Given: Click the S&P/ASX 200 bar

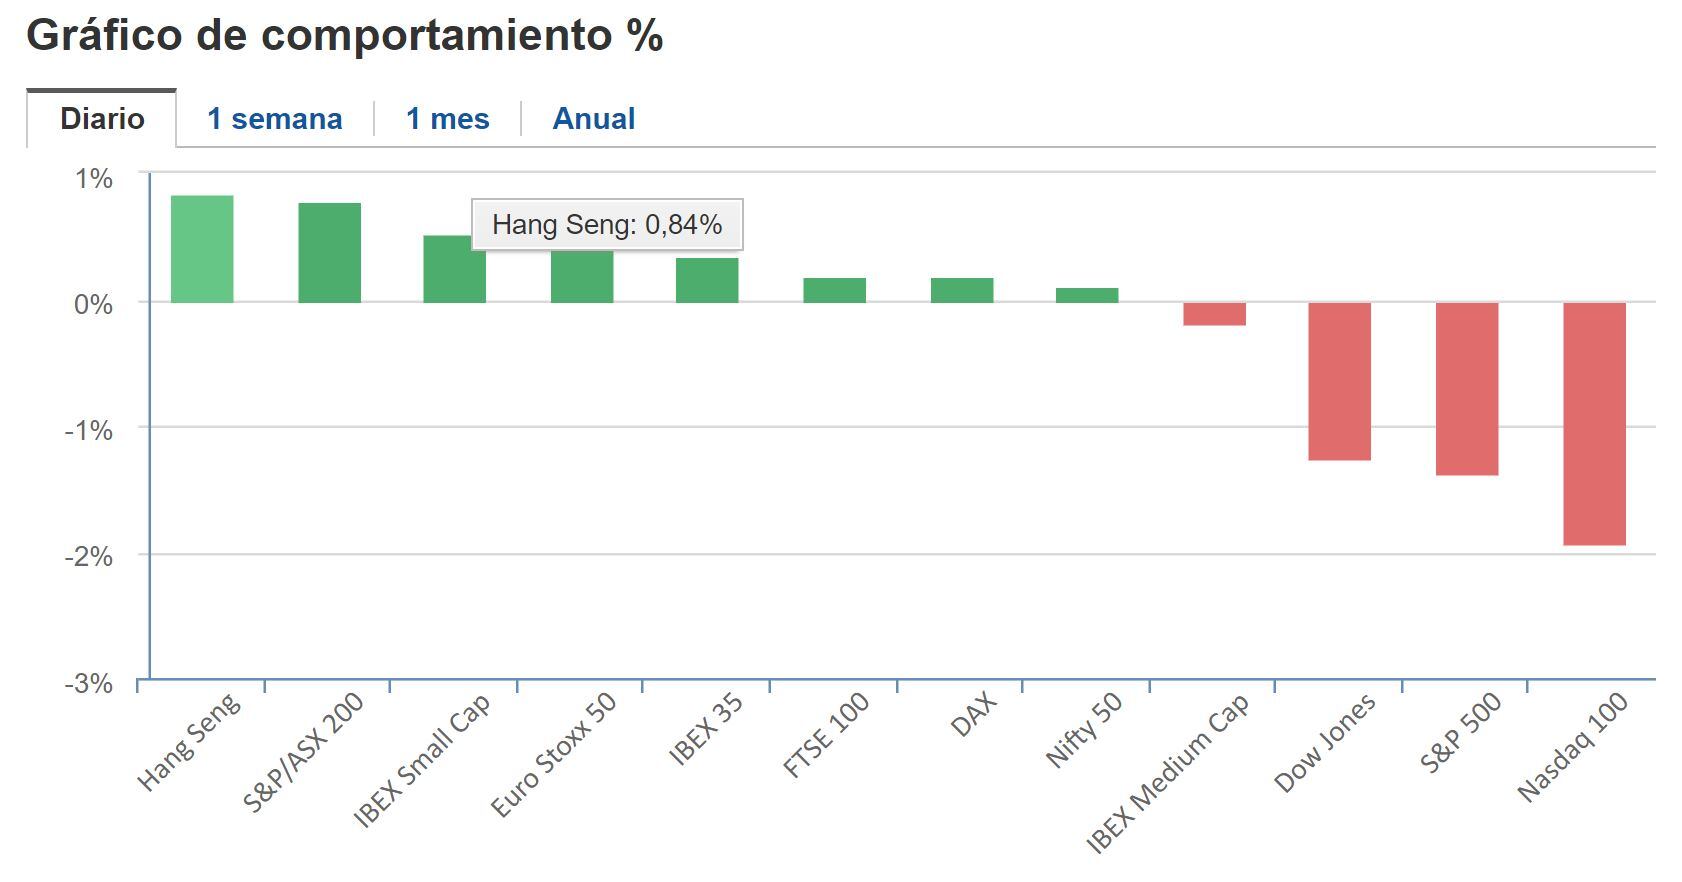Looking at the screenshot, I should (329, 253).
